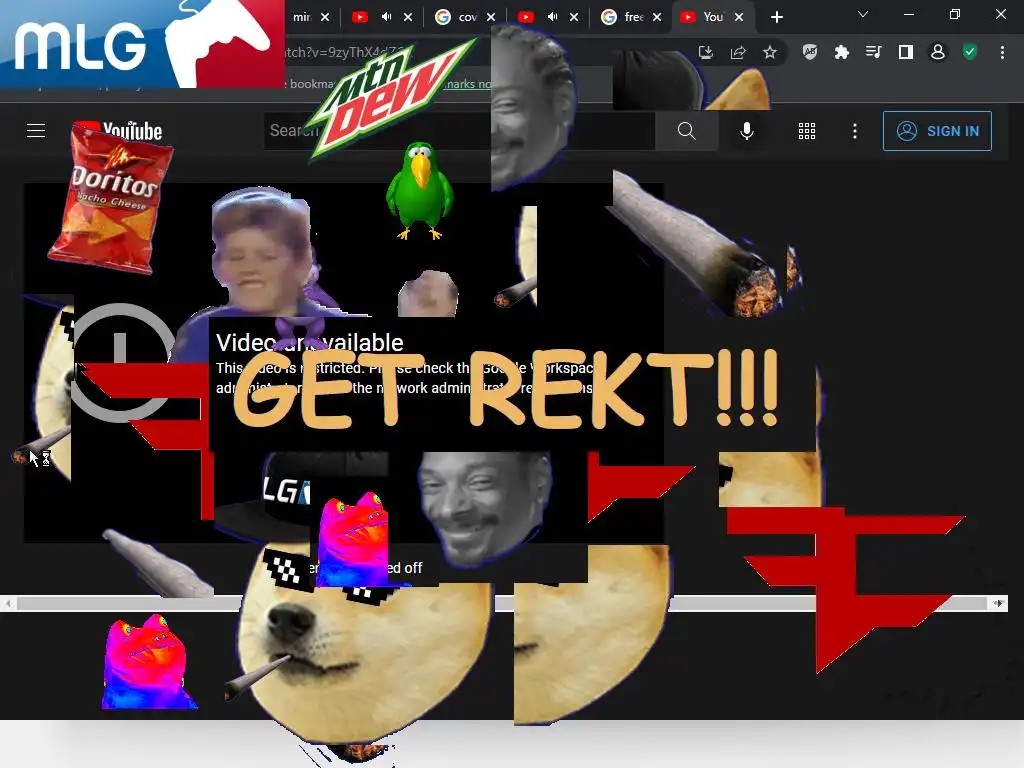This screenshot has width=1024, height=768.
Task: Click the underlined bookmarks link in bookmarks bar
Action: (468, 84)
